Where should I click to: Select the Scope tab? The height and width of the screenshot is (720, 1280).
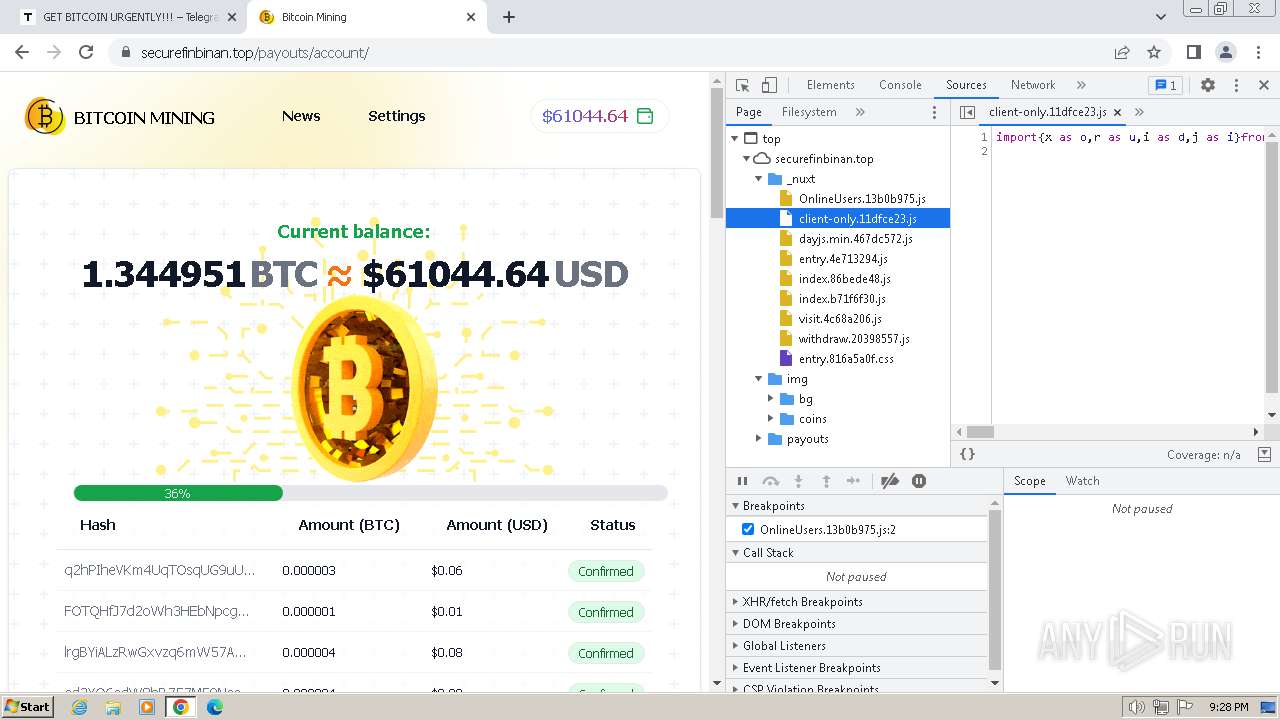coord(1029,481)
